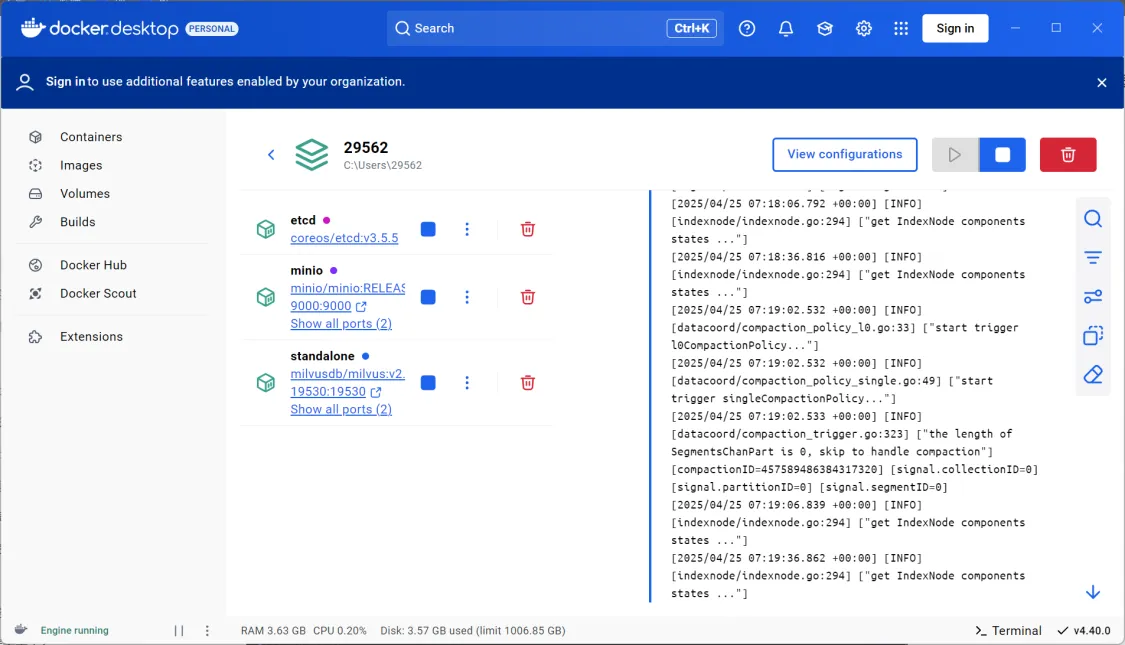Go to Volumes in sidebar
Image resolution: width=1125 pixels, height=645 pixels.
pos(85,194)
